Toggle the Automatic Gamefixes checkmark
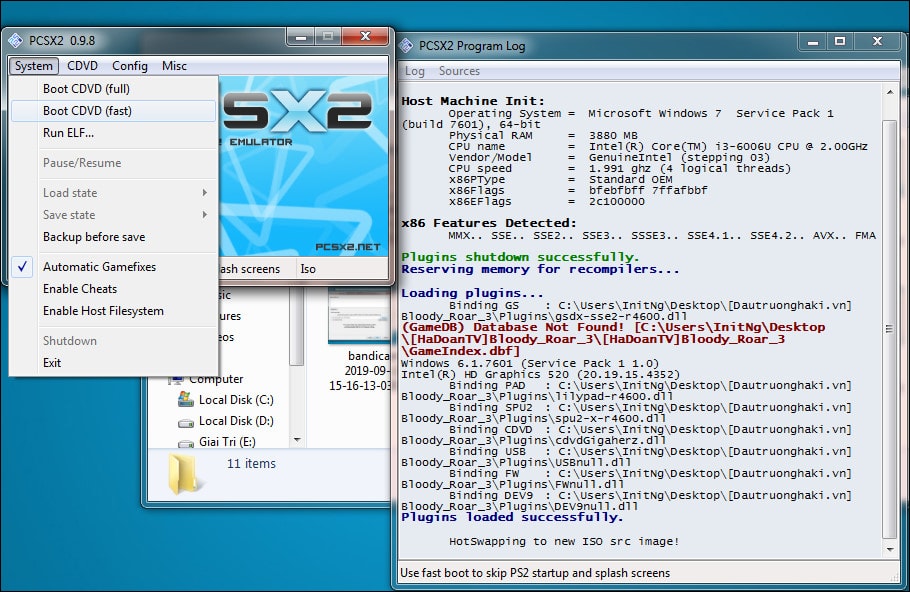Viewport: 910px width, 592px height. coord(22,267)
